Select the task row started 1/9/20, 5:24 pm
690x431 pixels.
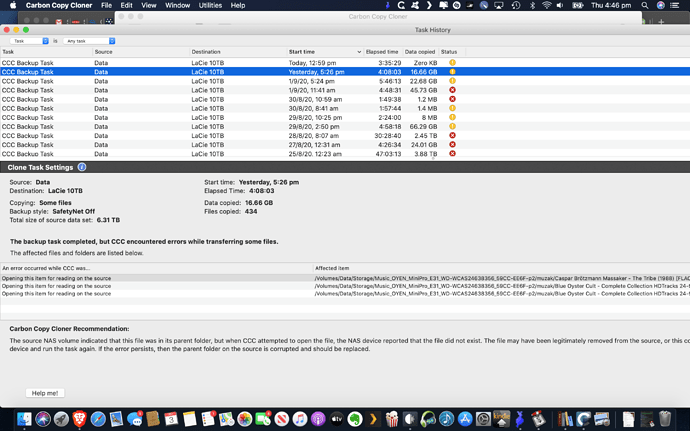pyautogui.click(x=345, y=81)
